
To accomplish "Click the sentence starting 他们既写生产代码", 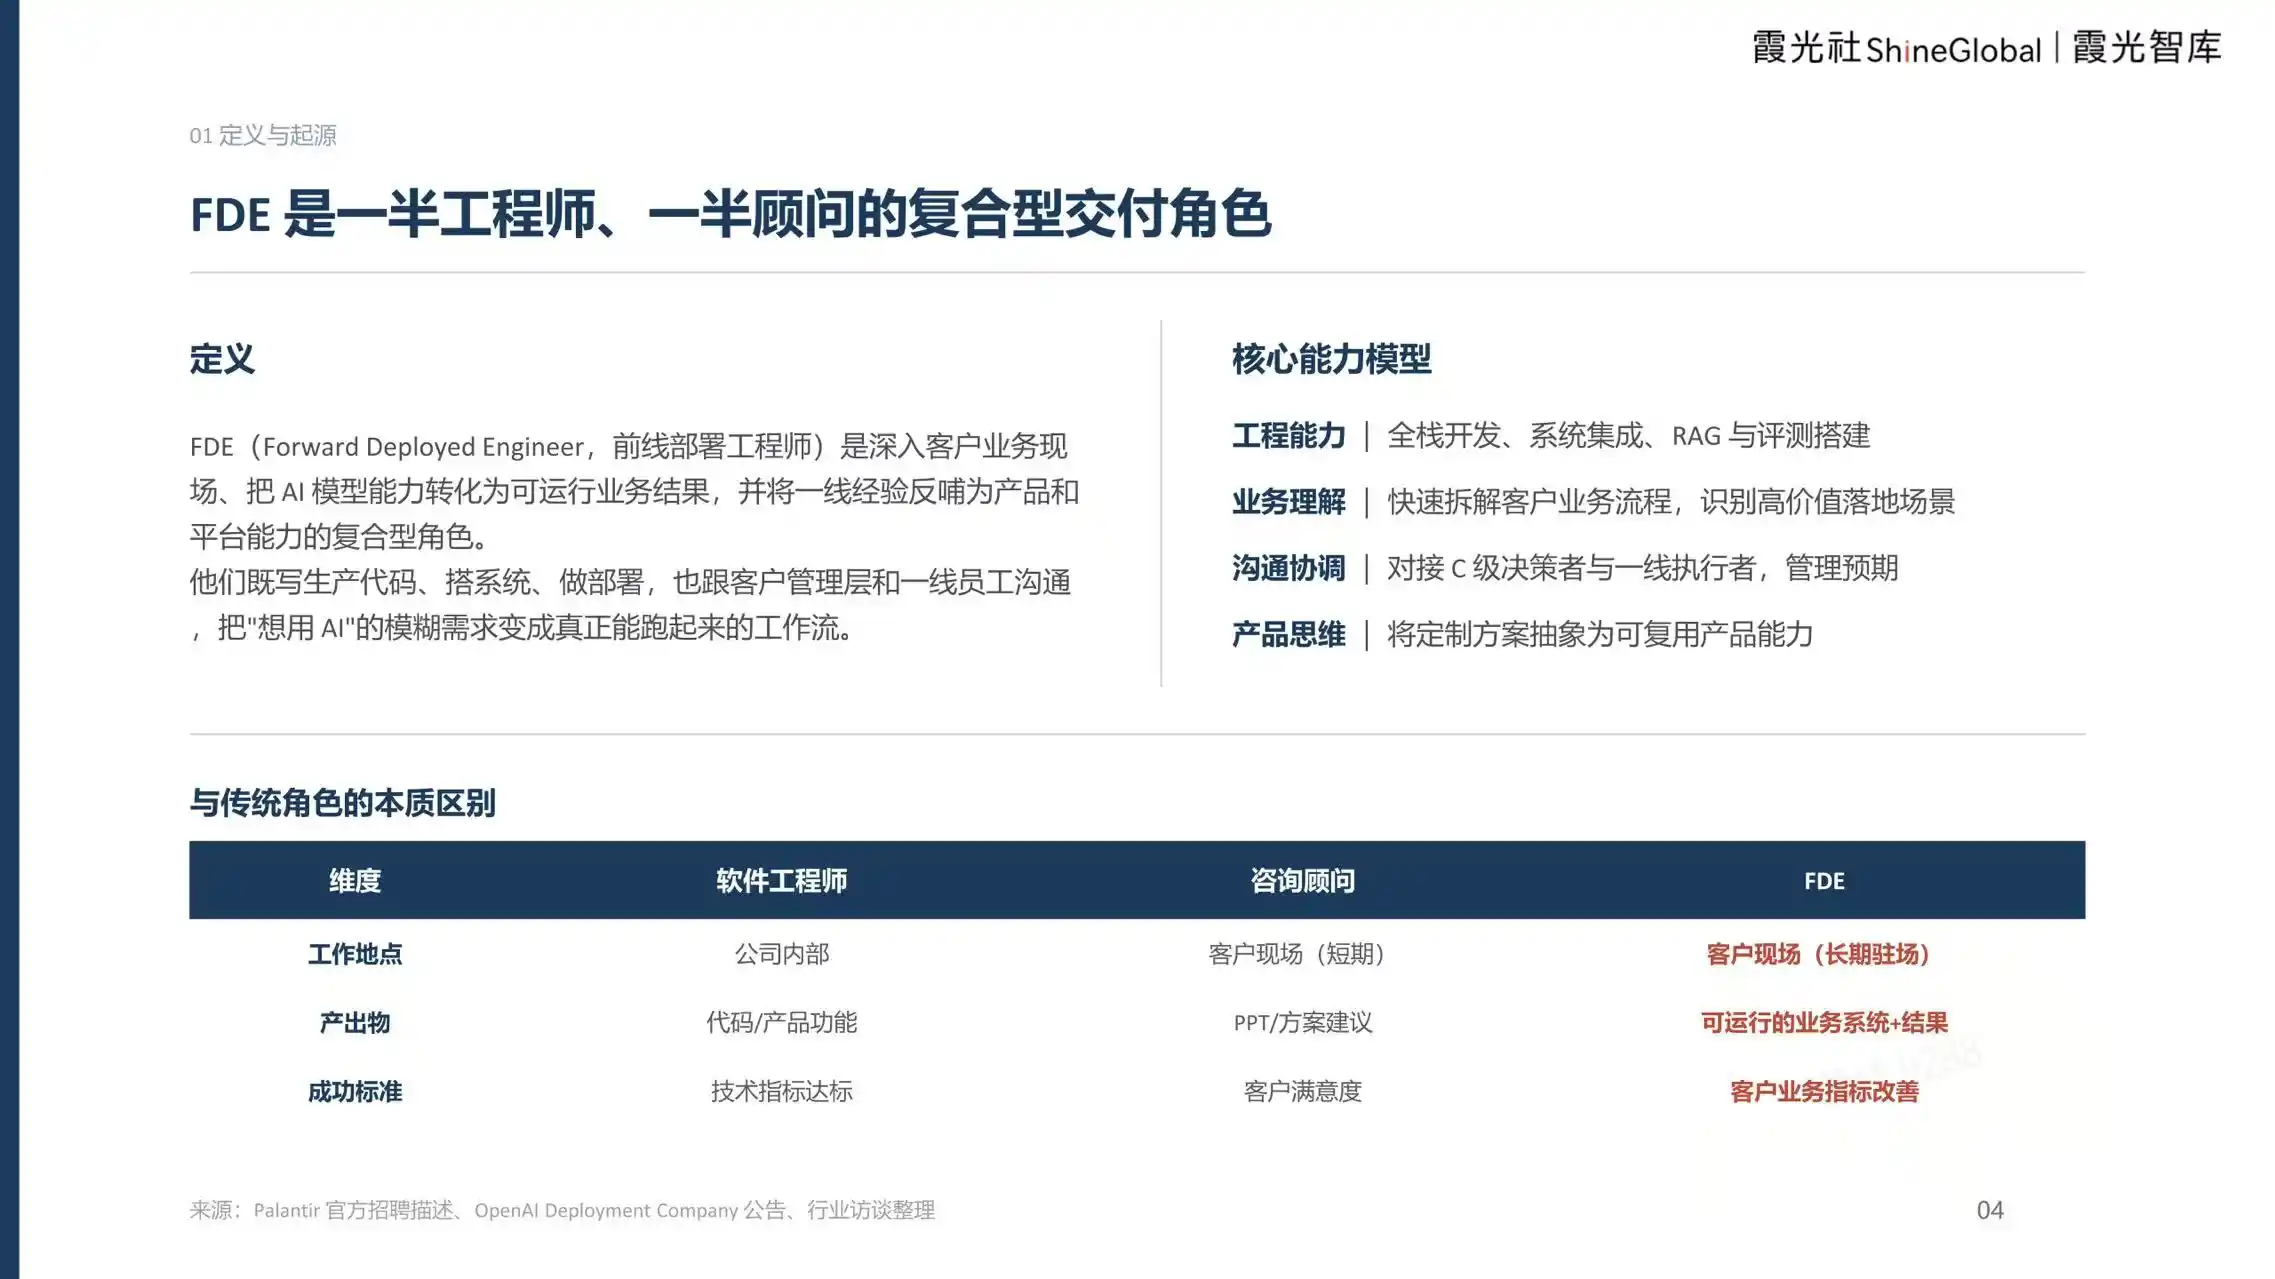I will tap(631, 604).
